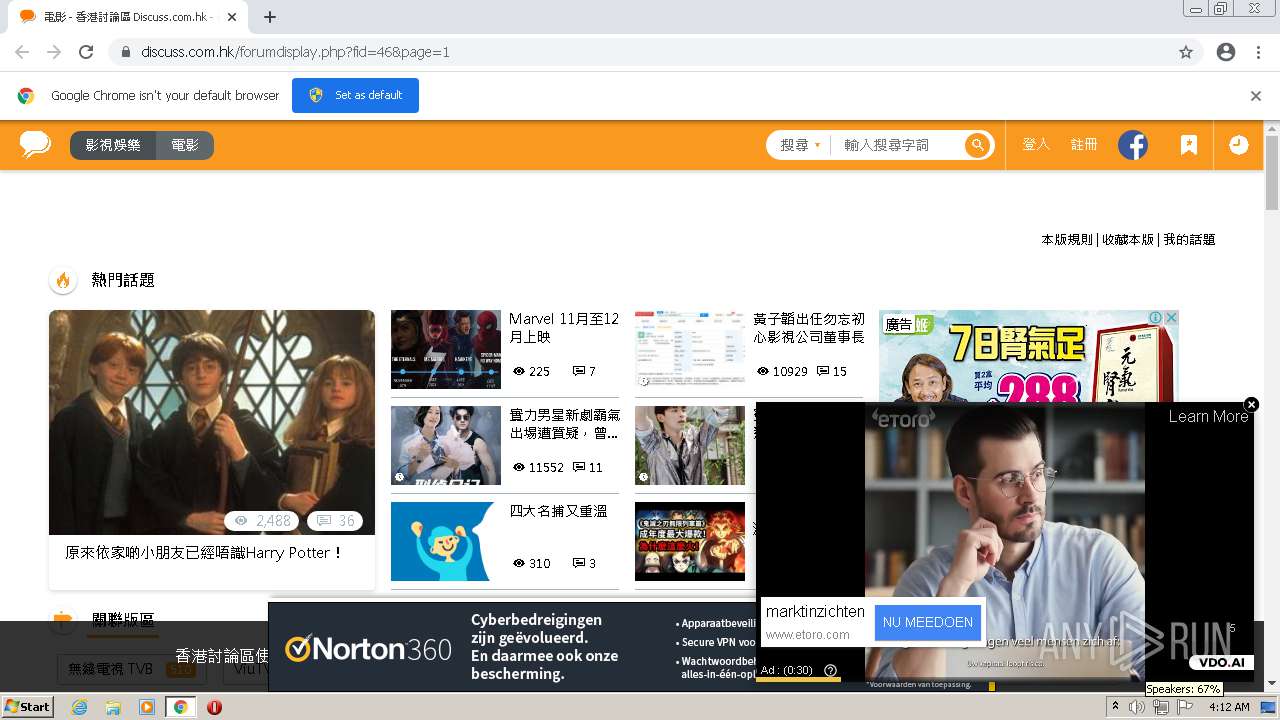Click the NU MEEDOEN button
Image resolution: width=1280 pixels, height=720 pixels.
coord(928,622)
